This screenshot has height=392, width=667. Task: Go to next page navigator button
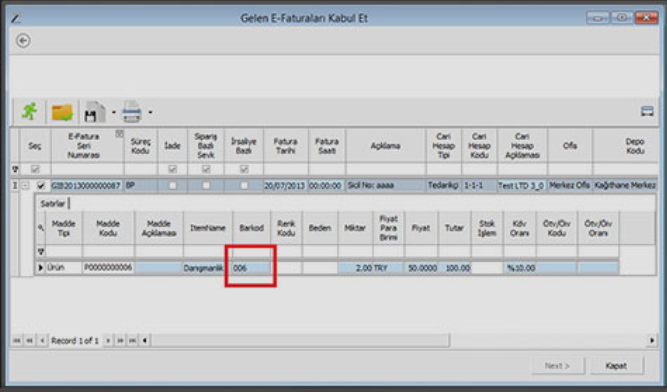pyautogui.click(x=120, y=341)
